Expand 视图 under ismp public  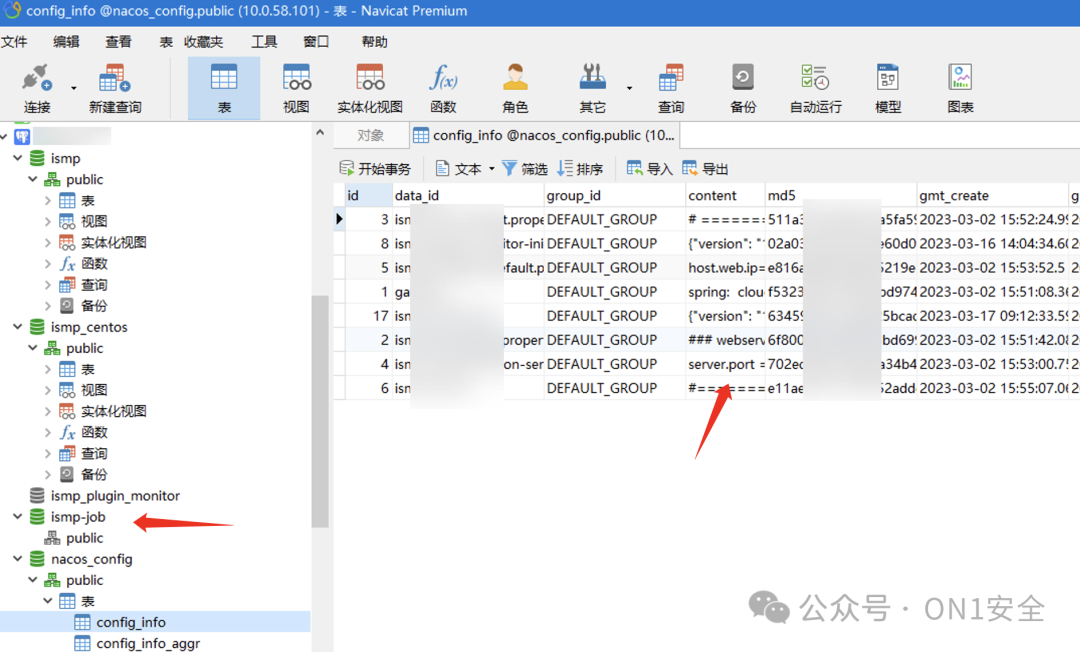coord(48,222)
